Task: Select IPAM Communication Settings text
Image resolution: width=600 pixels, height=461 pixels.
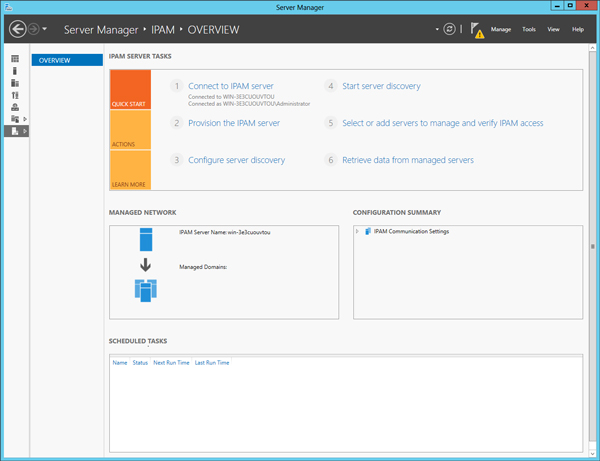Action: [411, 231]
